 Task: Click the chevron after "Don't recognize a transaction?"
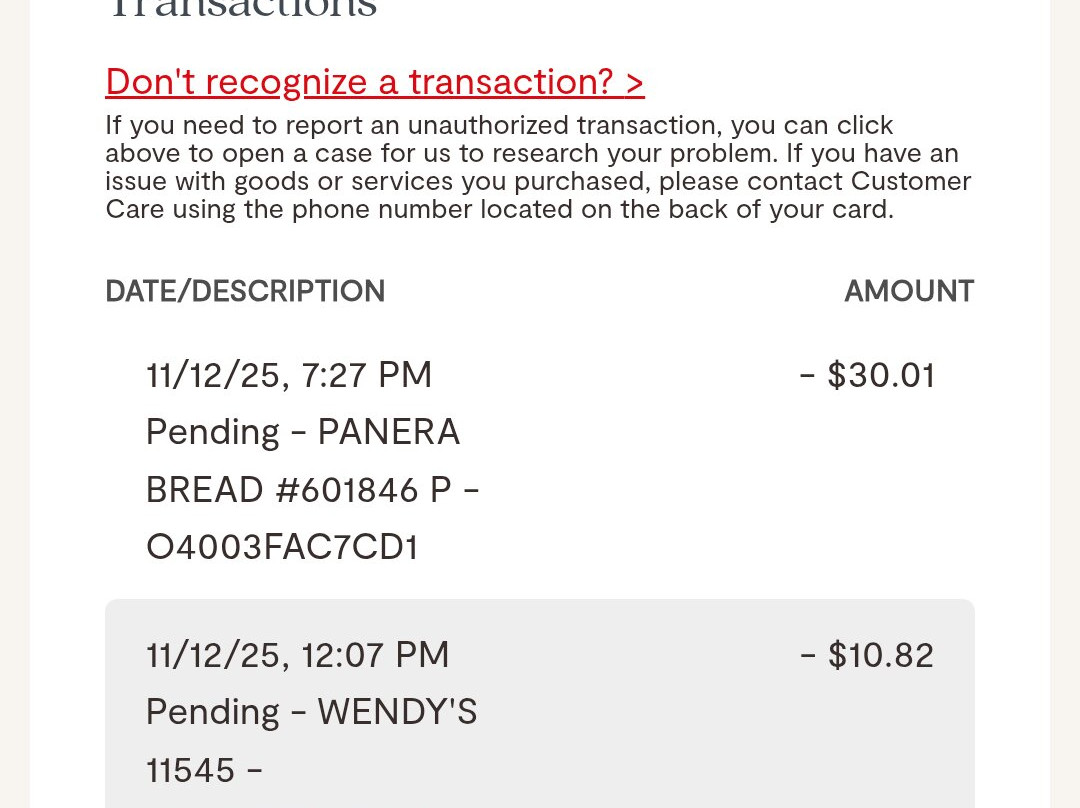click(635, 82)
